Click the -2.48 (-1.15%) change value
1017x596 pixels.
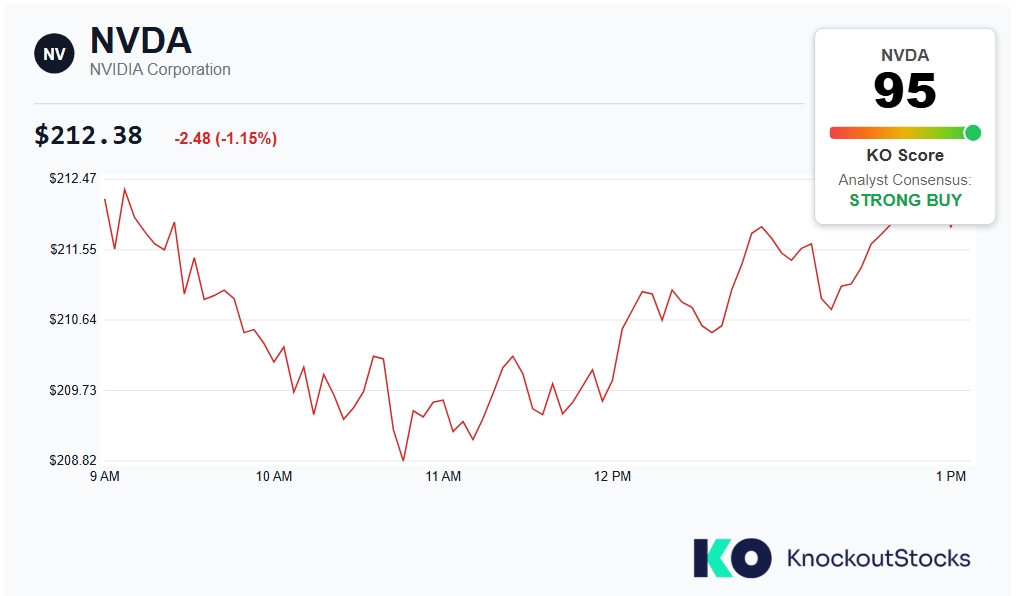point(226,138)
